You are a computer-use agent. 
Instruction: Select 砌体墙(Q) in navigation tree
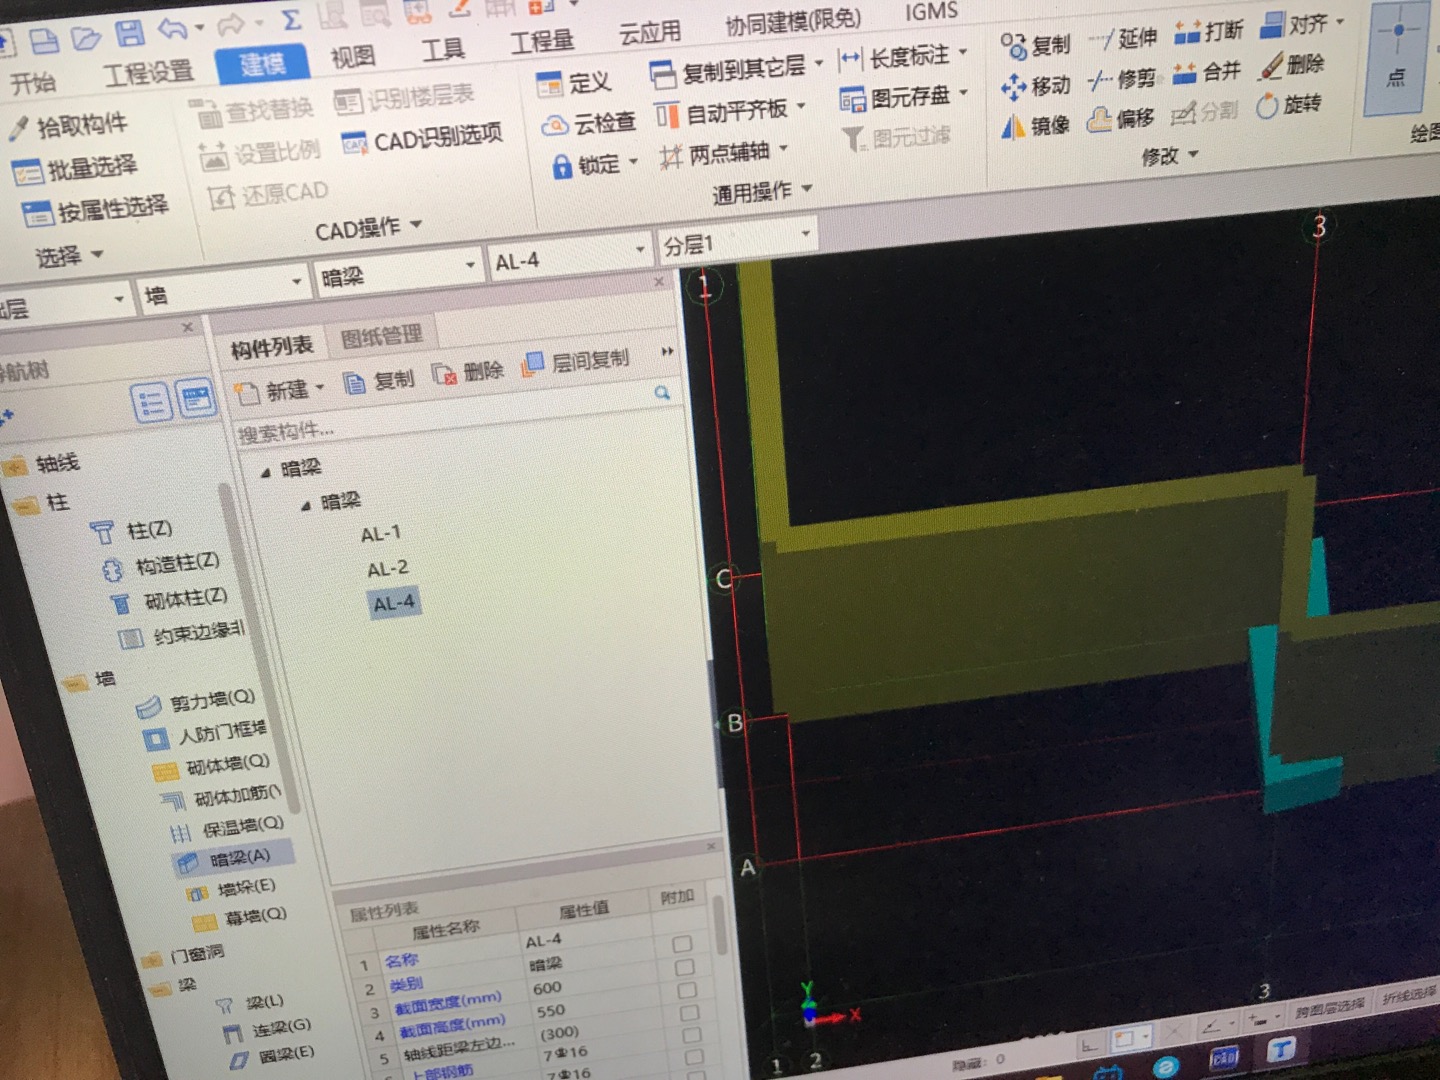coord(211,766)
